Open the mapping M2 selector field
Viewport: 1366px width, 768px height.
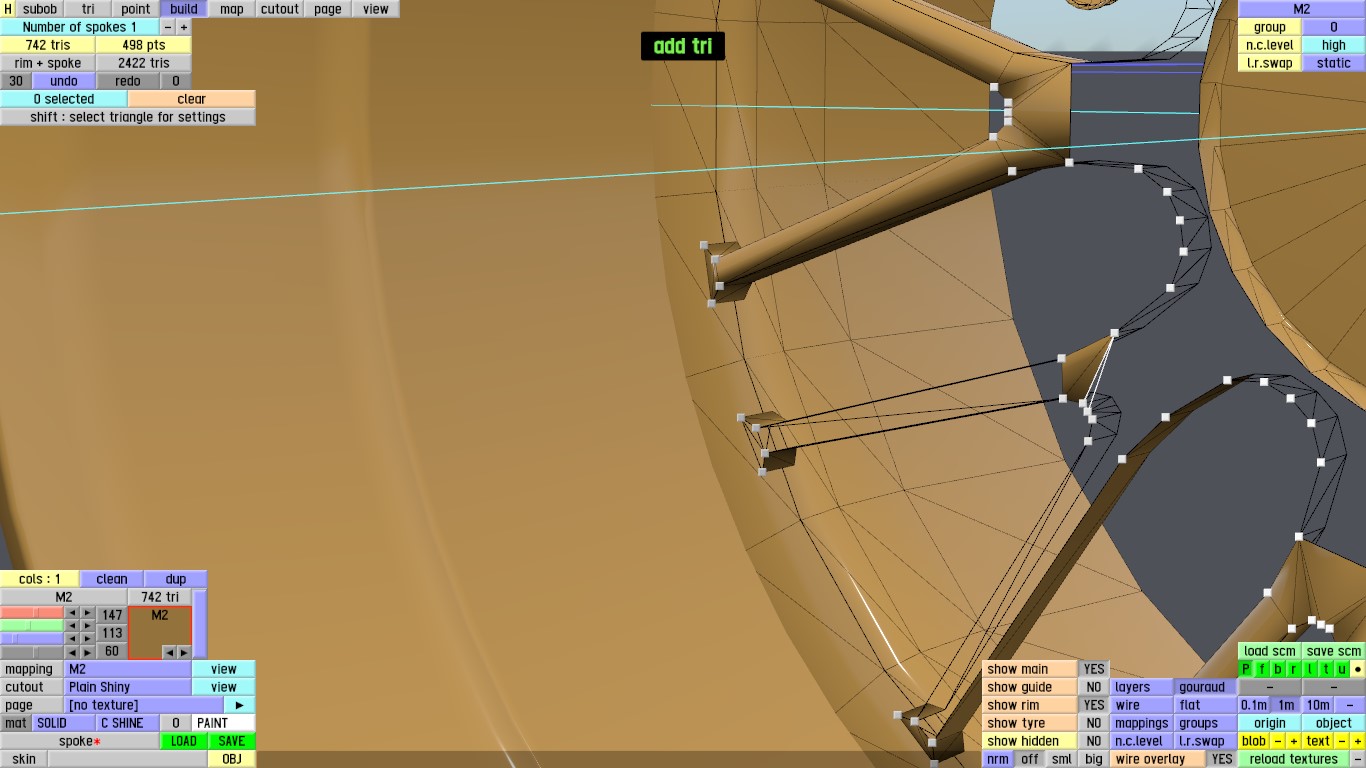(128, 669)
